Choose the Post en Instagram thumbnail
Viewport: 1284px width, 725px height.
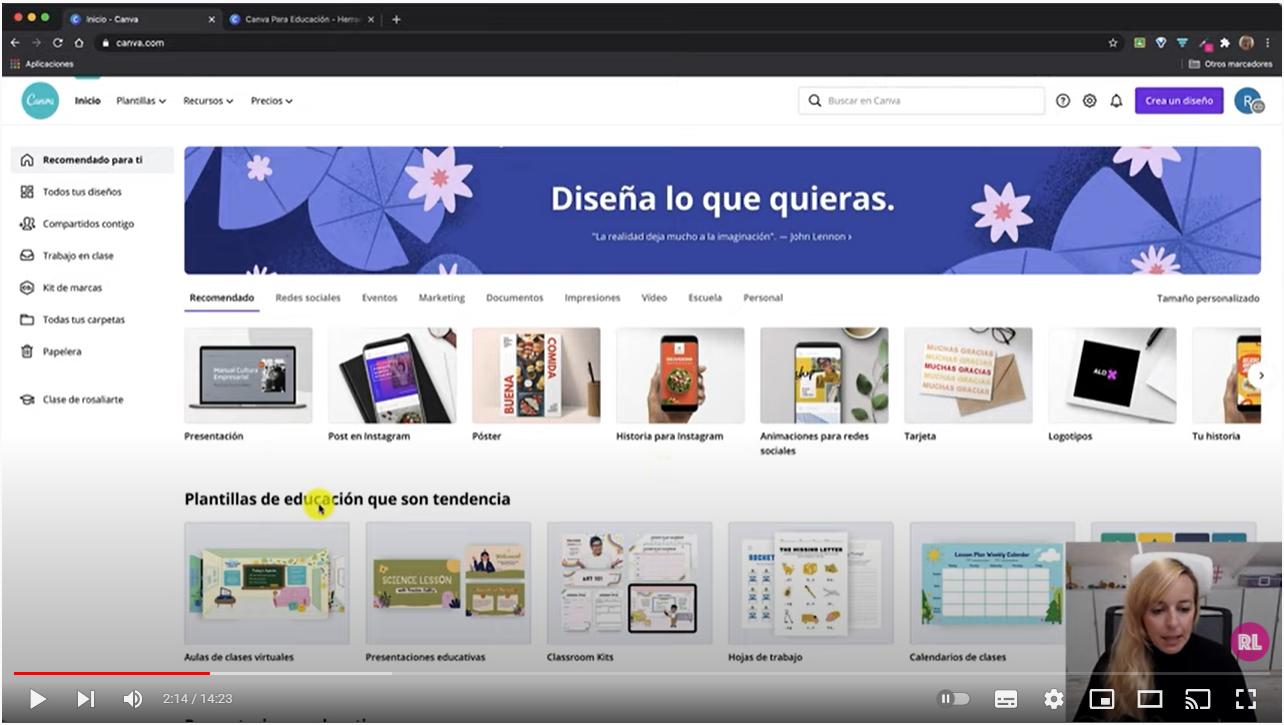coord(392,376)
